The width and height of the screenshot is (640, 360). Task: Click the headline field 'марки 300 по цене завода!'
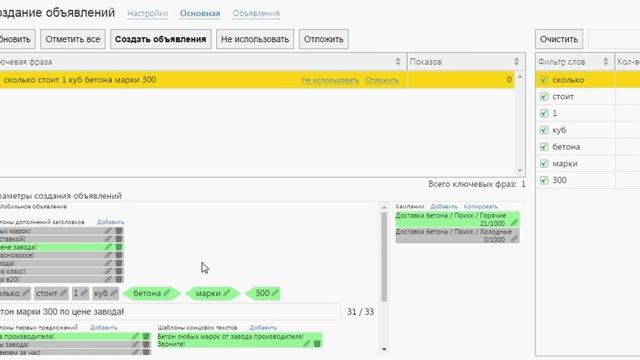(x=170, y=312)
